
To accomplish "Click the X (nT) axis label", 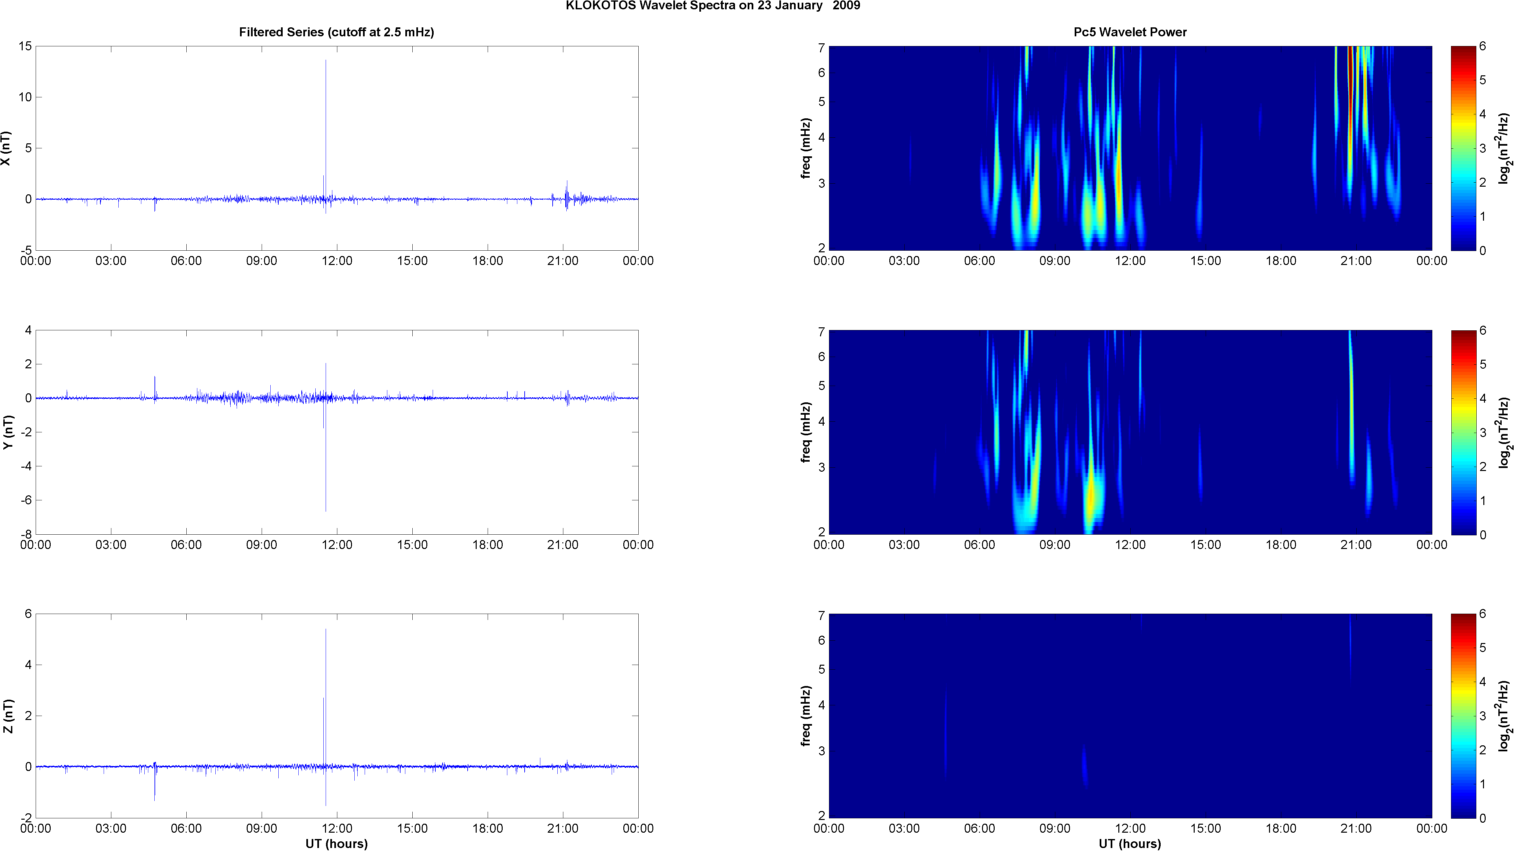I will pos(7,148).
